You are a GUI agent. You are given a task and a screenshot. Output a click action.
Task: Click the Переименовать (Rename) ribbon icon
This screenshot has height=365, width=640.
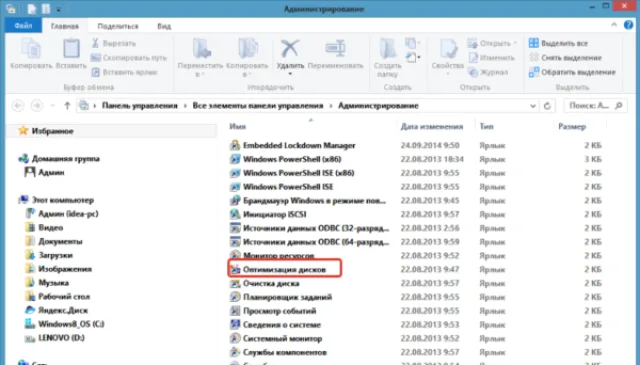point(335,49)
